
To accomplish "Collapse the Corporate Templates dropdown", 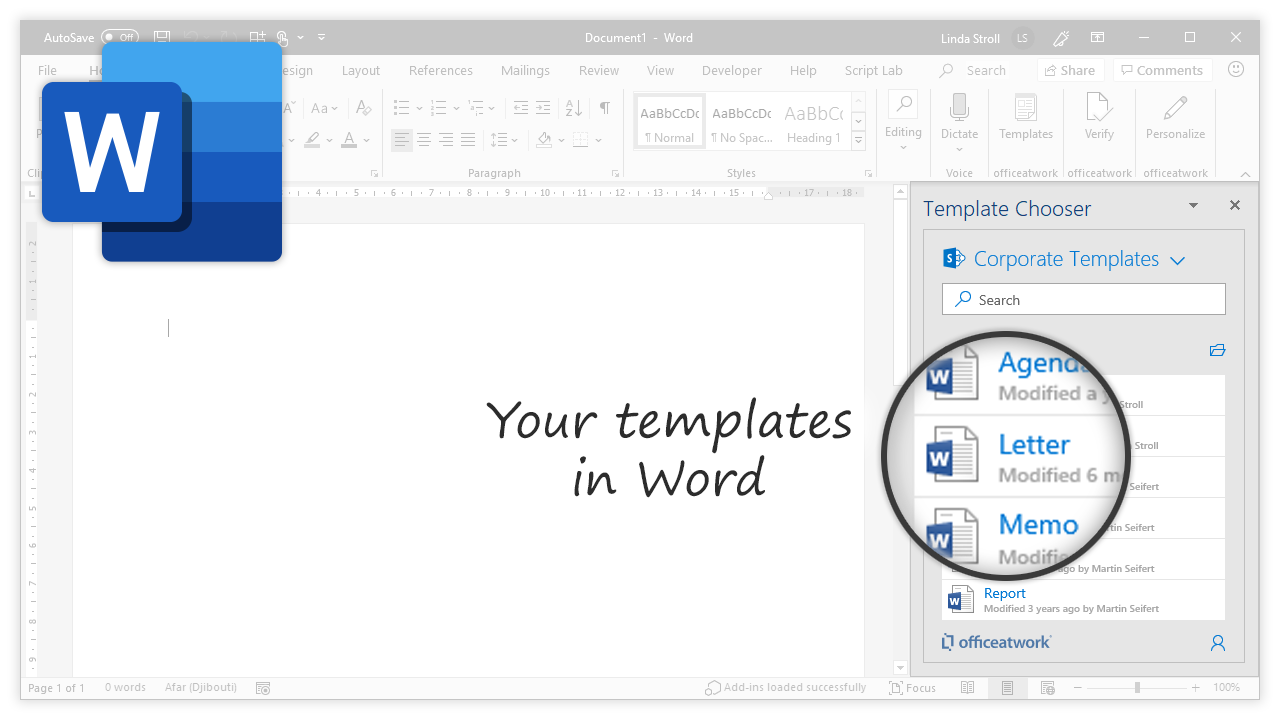I will [x=1177, y=259].
